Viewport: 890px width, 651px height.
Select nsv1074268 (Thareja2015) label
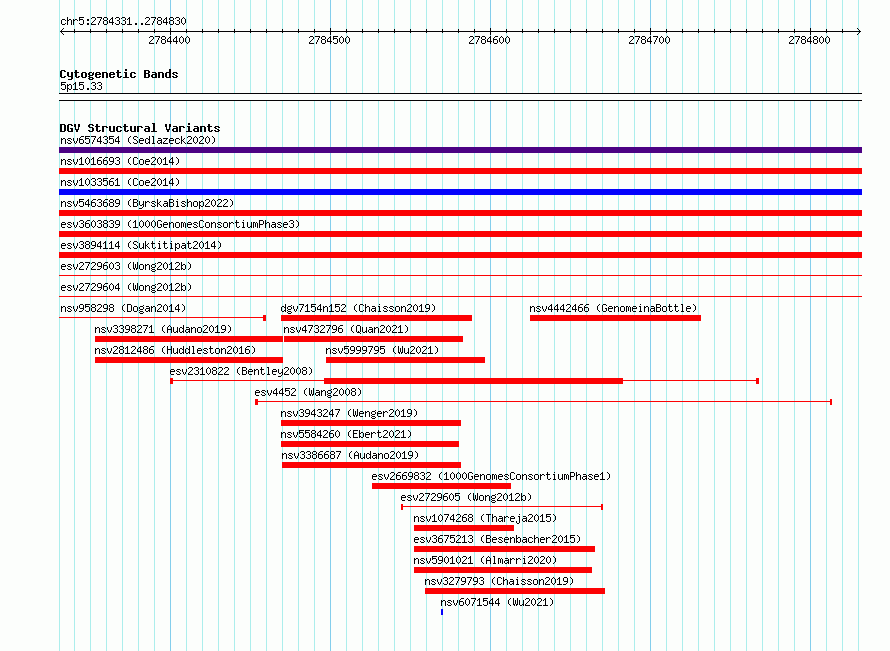point(485,518)
